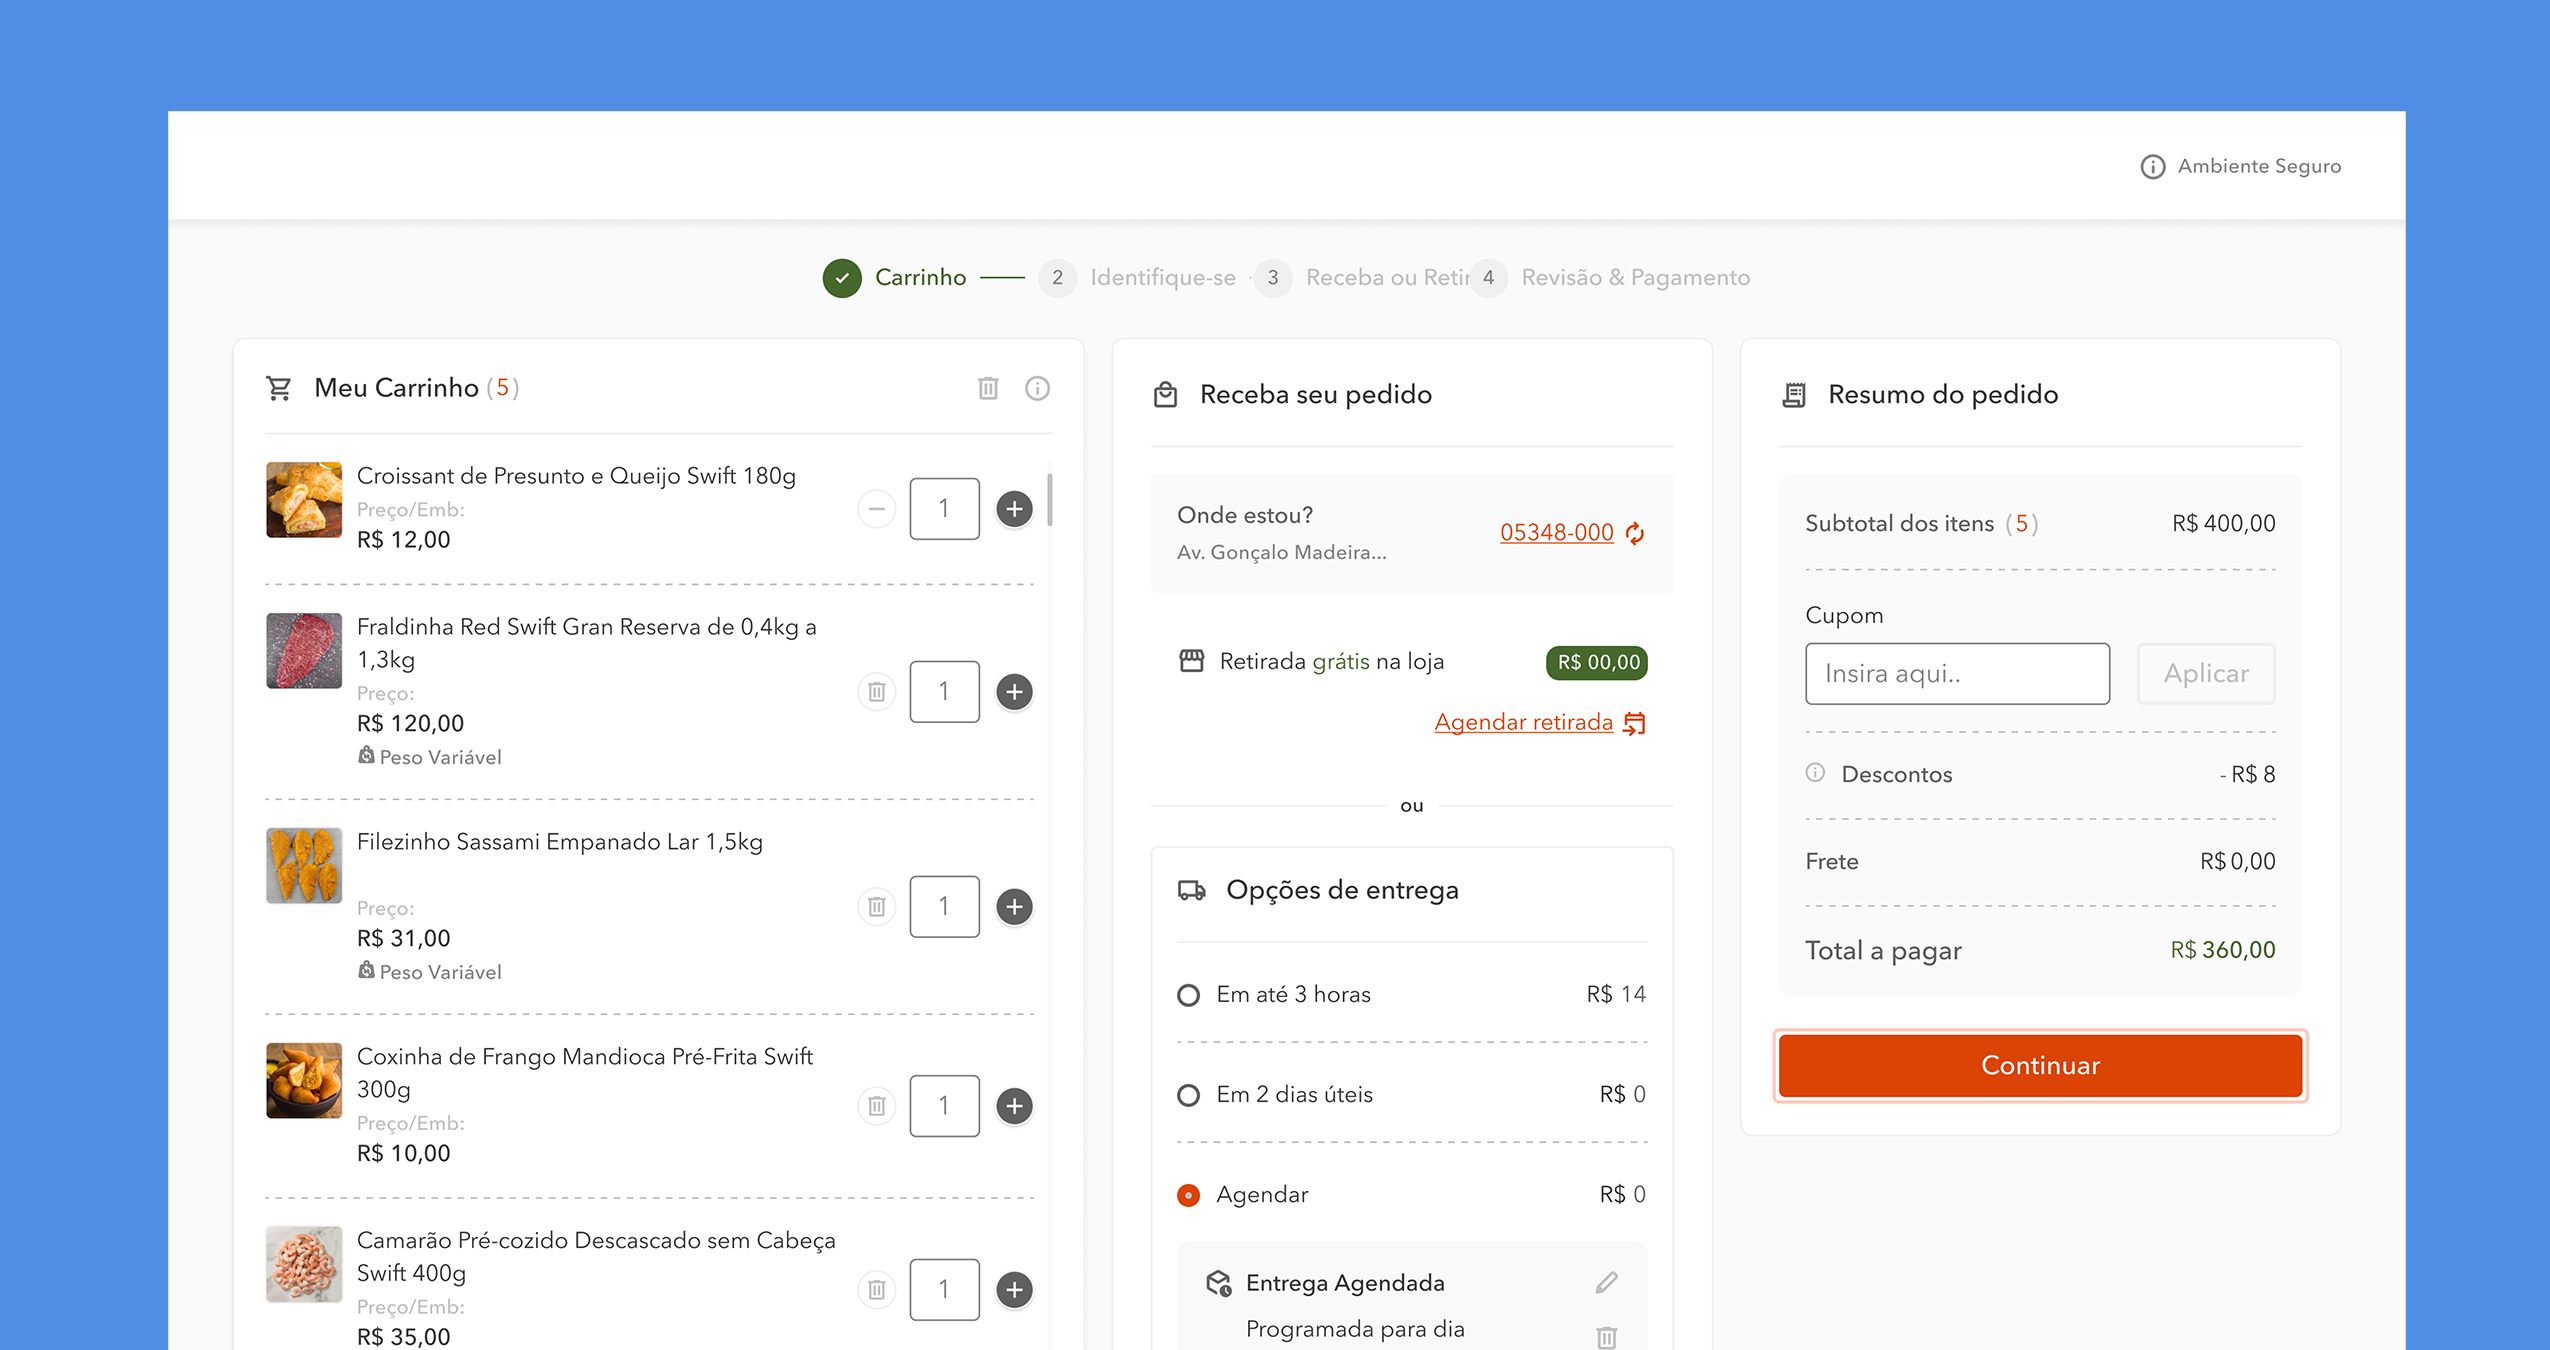
Task: Add one more Camarão Pré-cozido with the plus button
Action: tap(1014, 1289)
